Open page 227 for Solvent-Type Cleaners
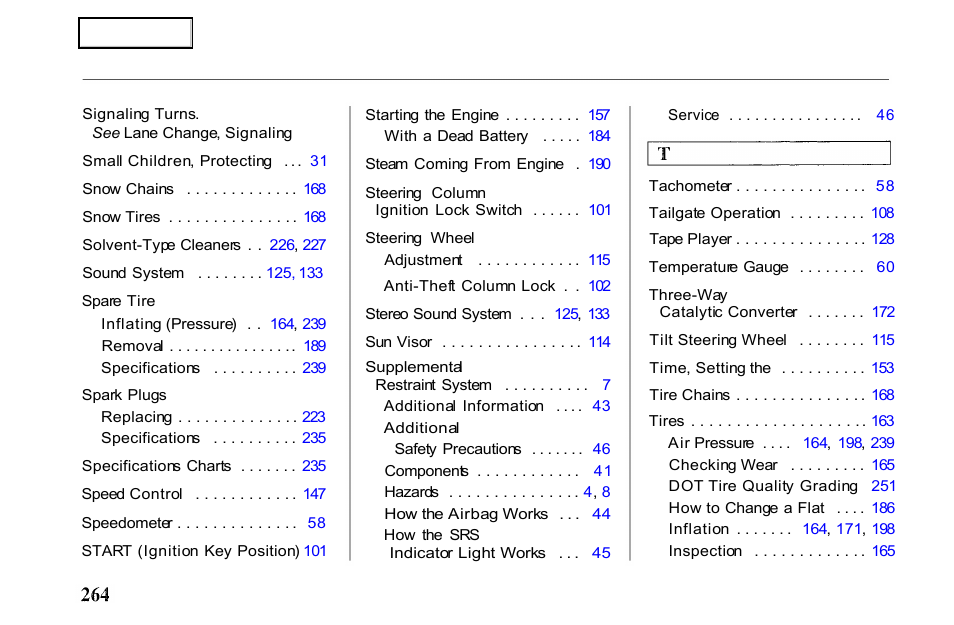 (314, 245)
